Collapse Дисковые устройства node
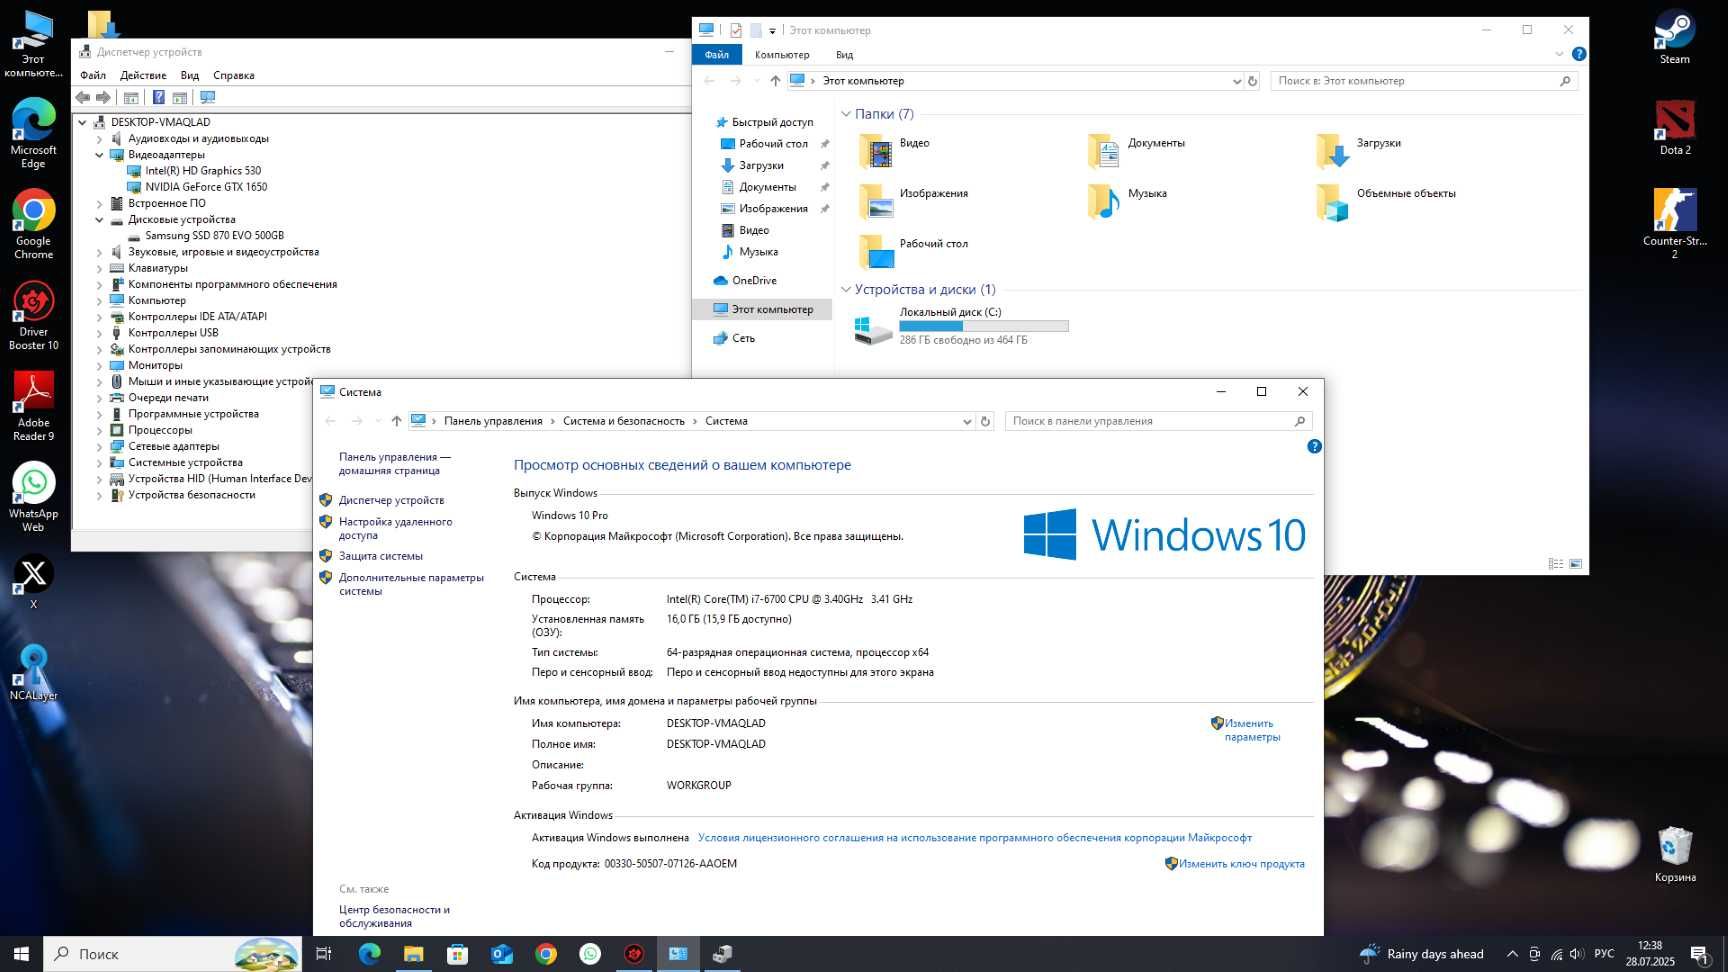 point(99,220)
